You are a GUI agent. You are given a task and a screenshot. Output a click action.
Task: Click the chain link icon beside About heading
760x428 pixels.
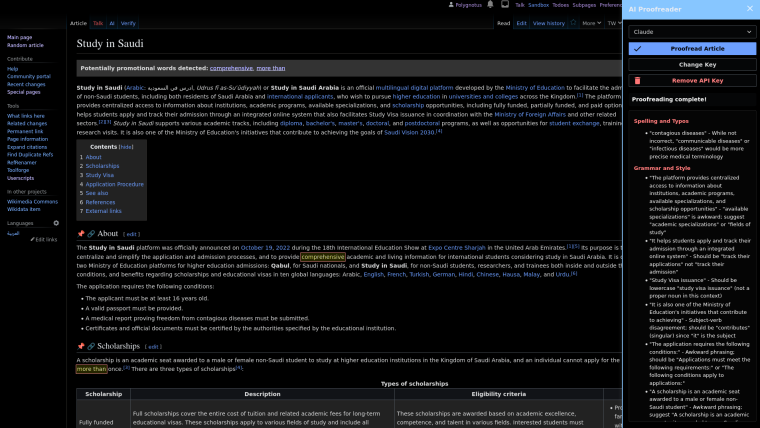(x=91, y=234)
